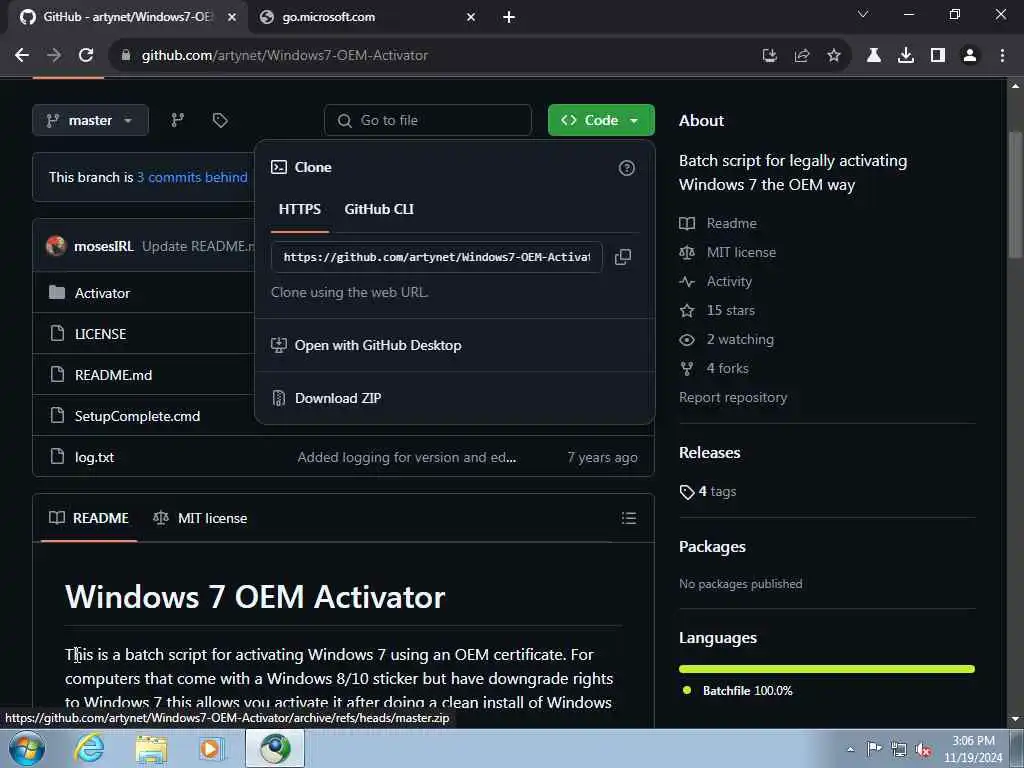Image resolution: width=1024 pixels, height=768 pixels.
Task: Open the log.txt file
Action: point(94,457)
